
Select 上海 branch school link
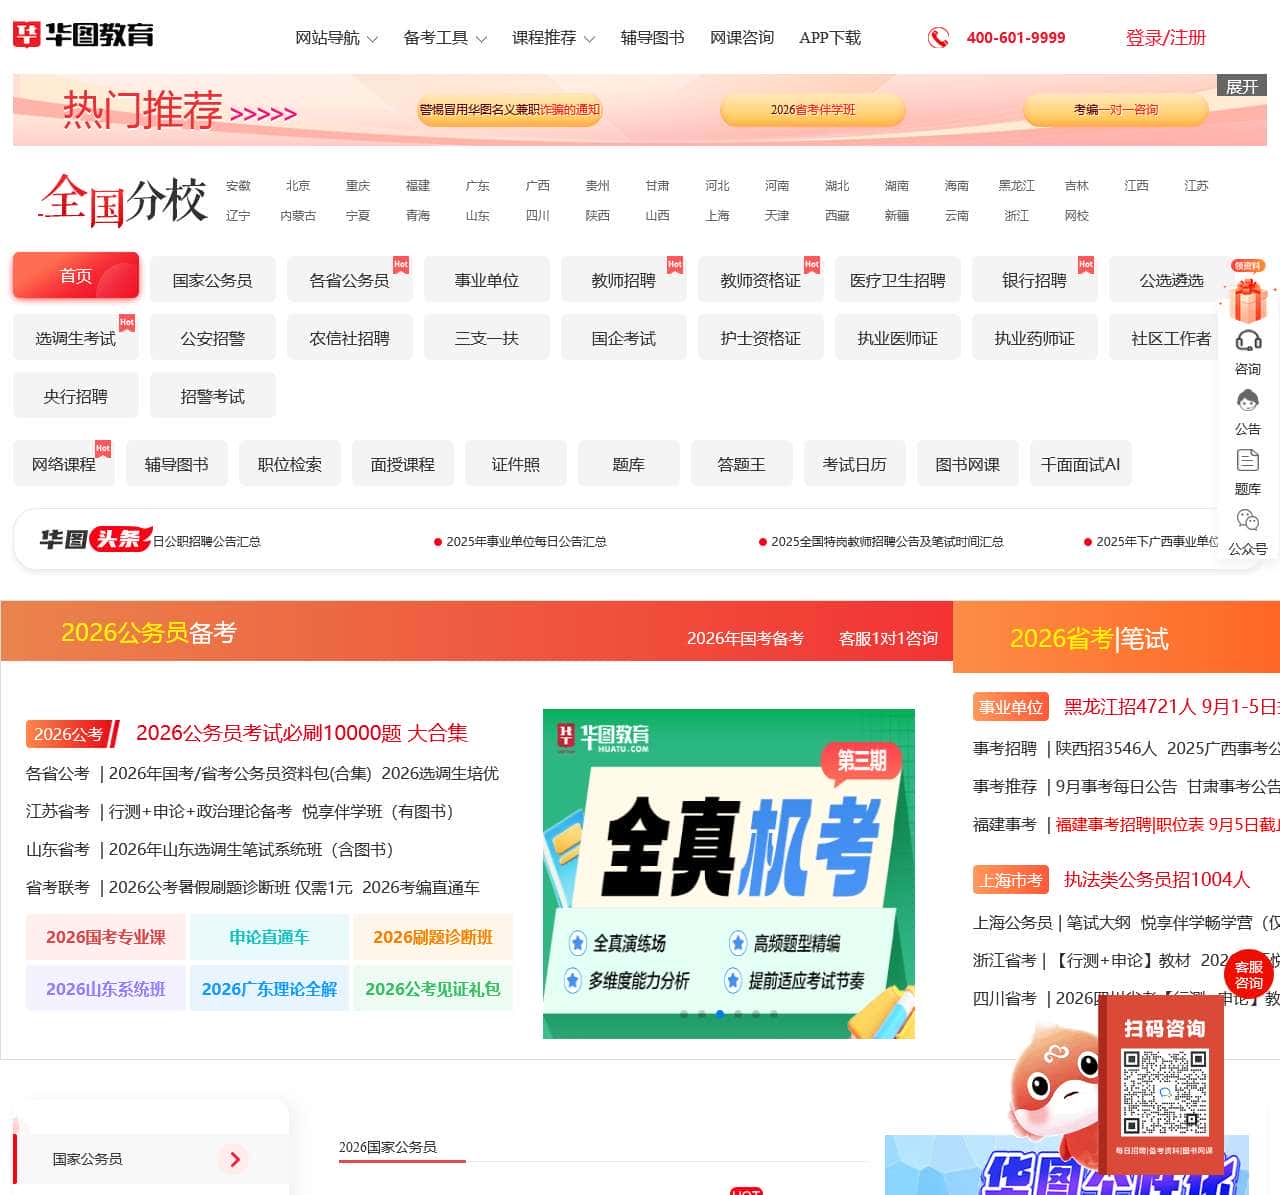[717, 216]
